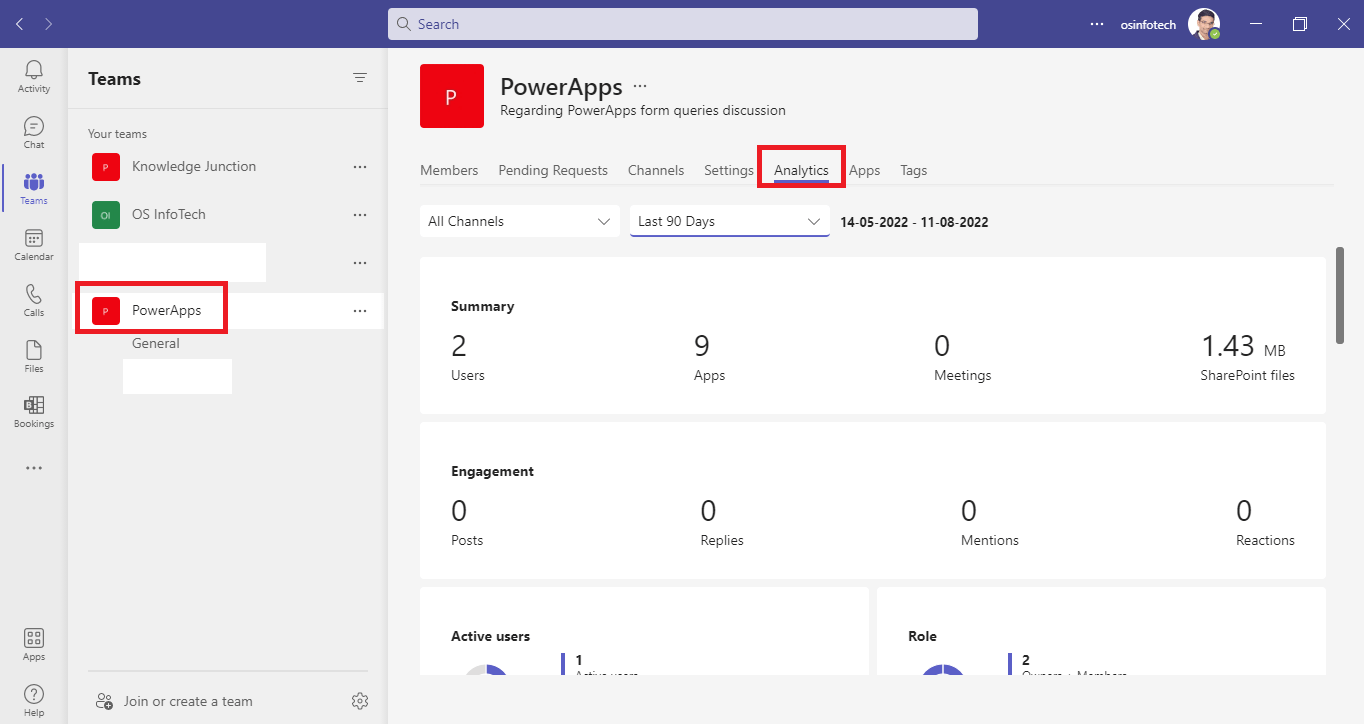Open the Calendar app

[x=34, y=244]
